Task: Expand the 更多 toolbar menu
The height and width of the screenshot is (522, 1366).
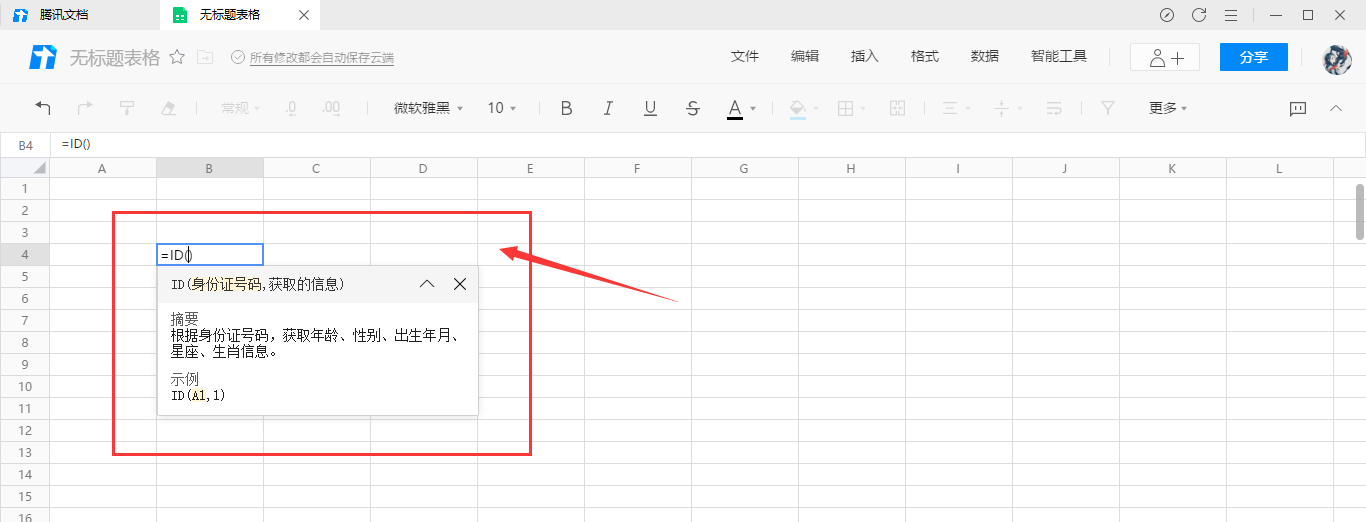Action: [1168, 108]
